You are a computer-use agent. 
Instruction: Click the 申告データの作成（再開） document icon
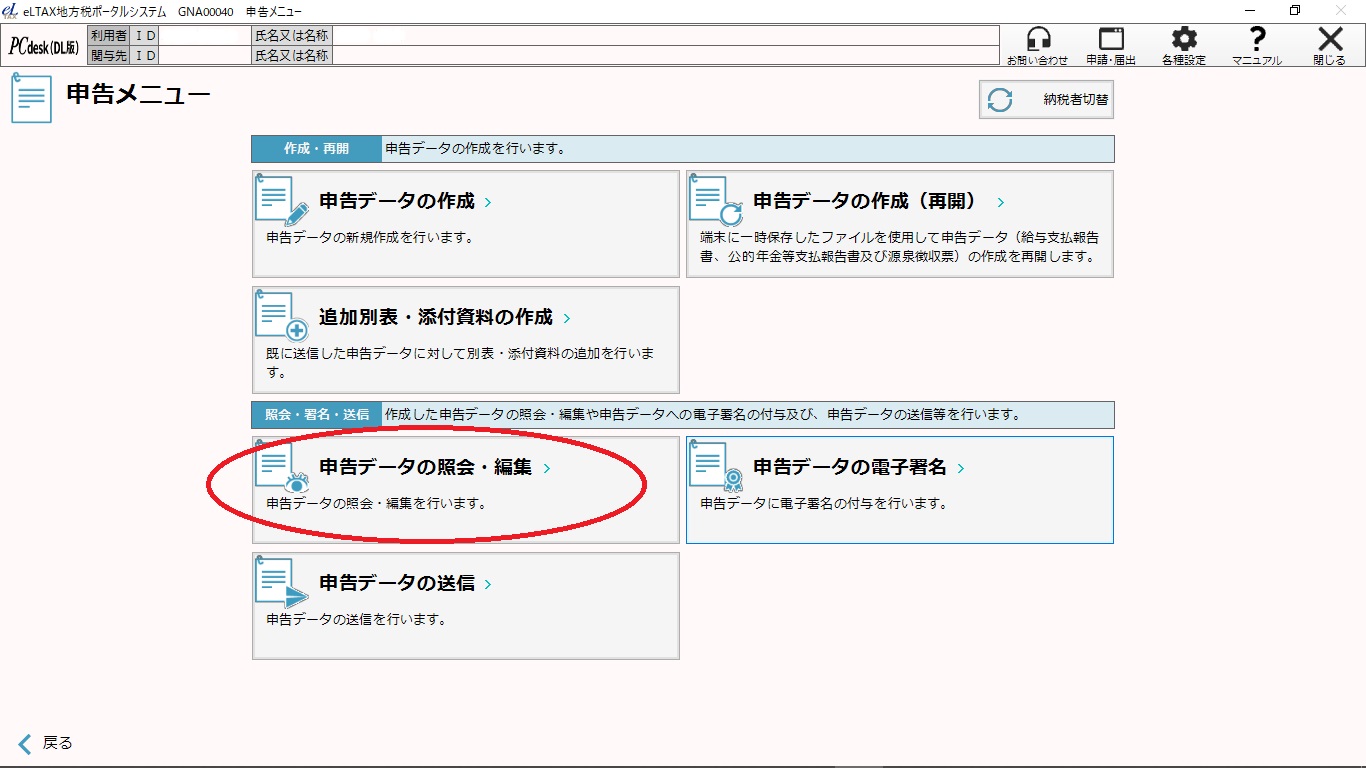tap(716, 201)
